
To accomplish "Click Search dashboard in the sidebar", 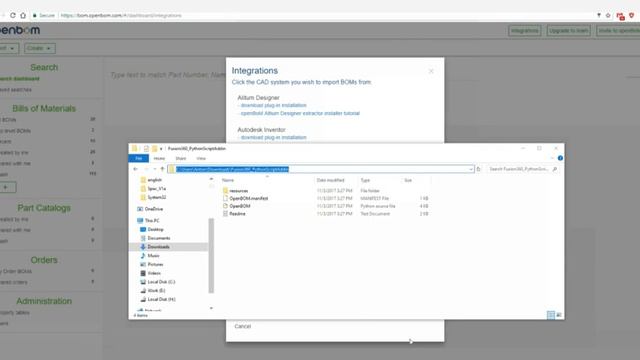I will (x=20, y=79).
